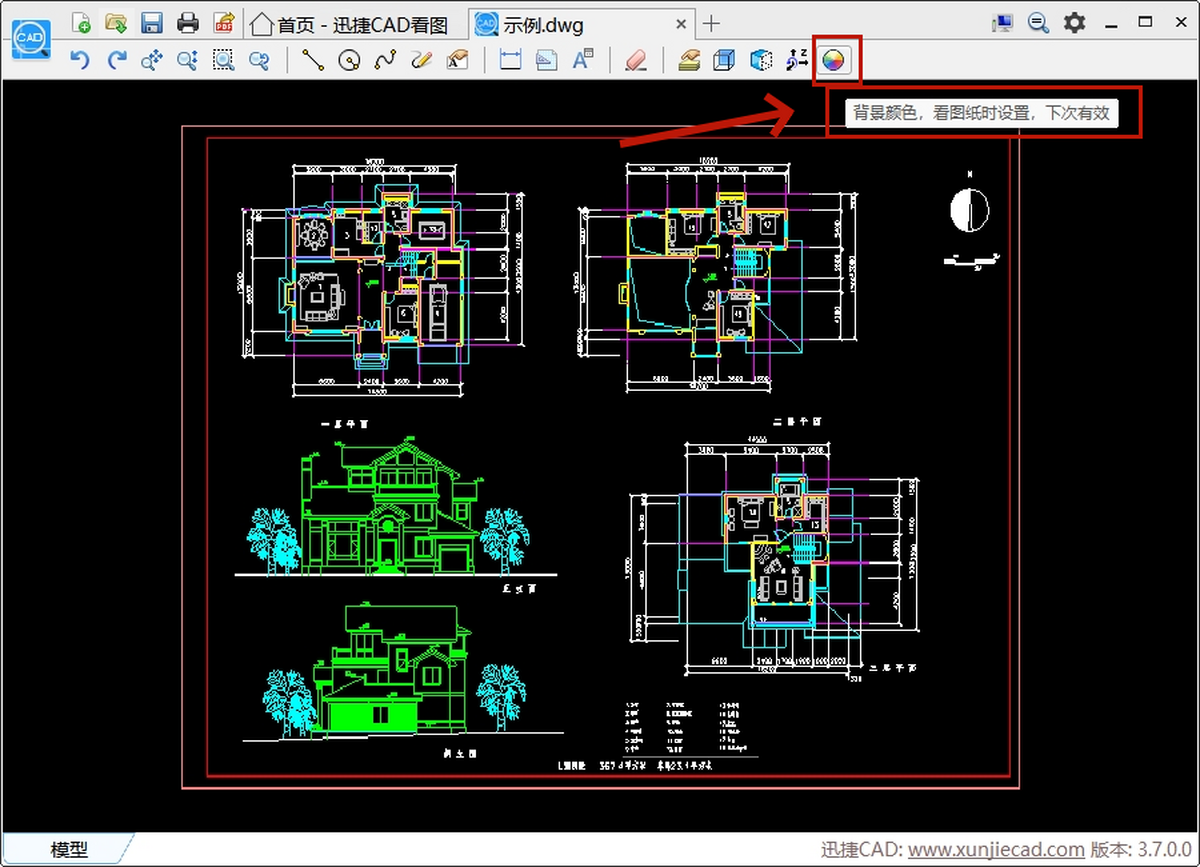Viewport: 1200px width, 867px height.
Task: Add a new tab with plus button
Action: pyautogui.click(x=711, y=24)
